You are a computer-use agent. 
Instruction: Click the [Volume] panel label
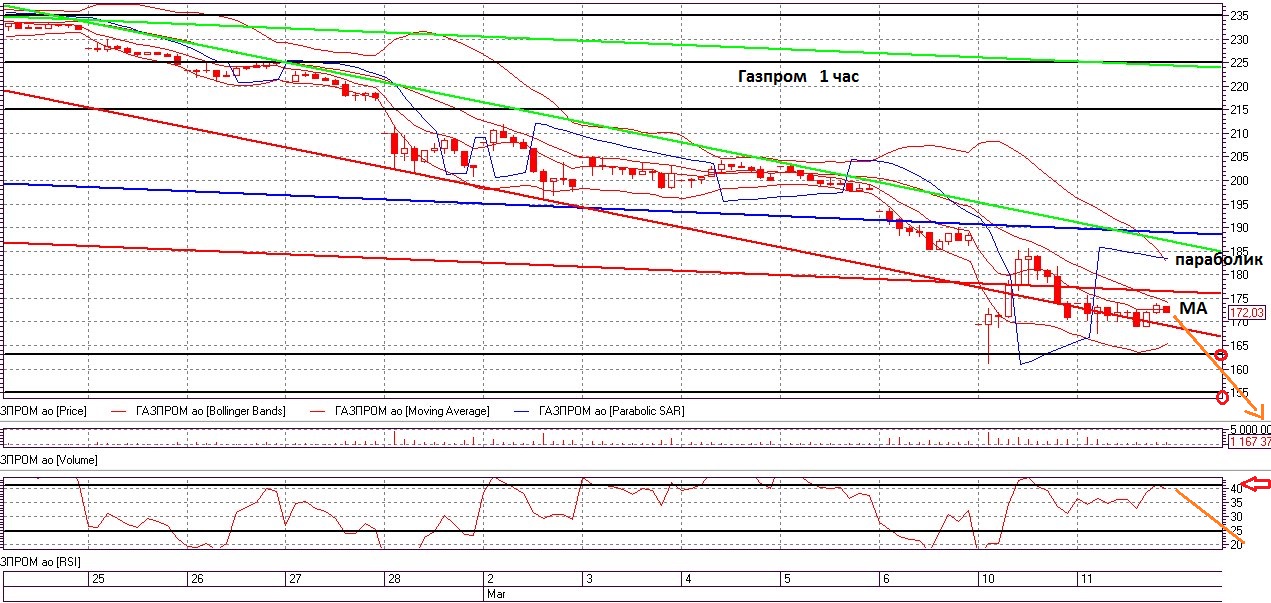click(48, 459)
